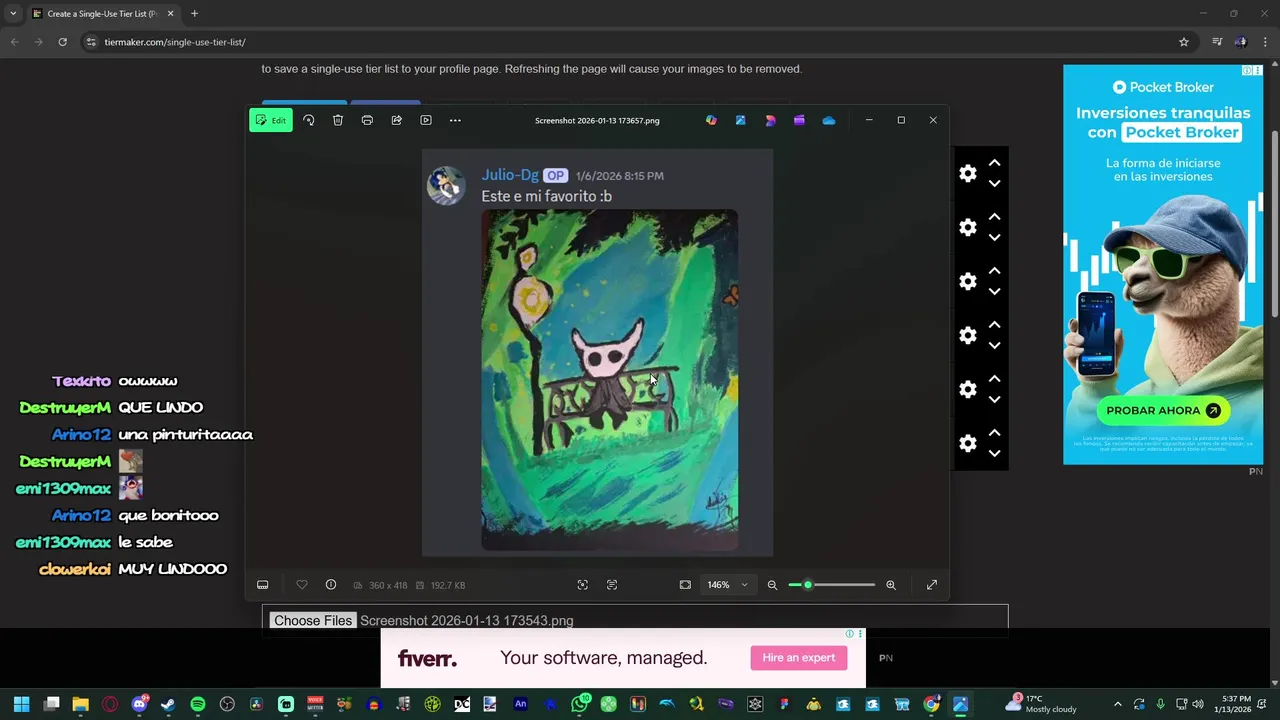Screen dimensions: 1280x720
Task: Open the 146% zoom level dropdown
Action: point(727,585)
